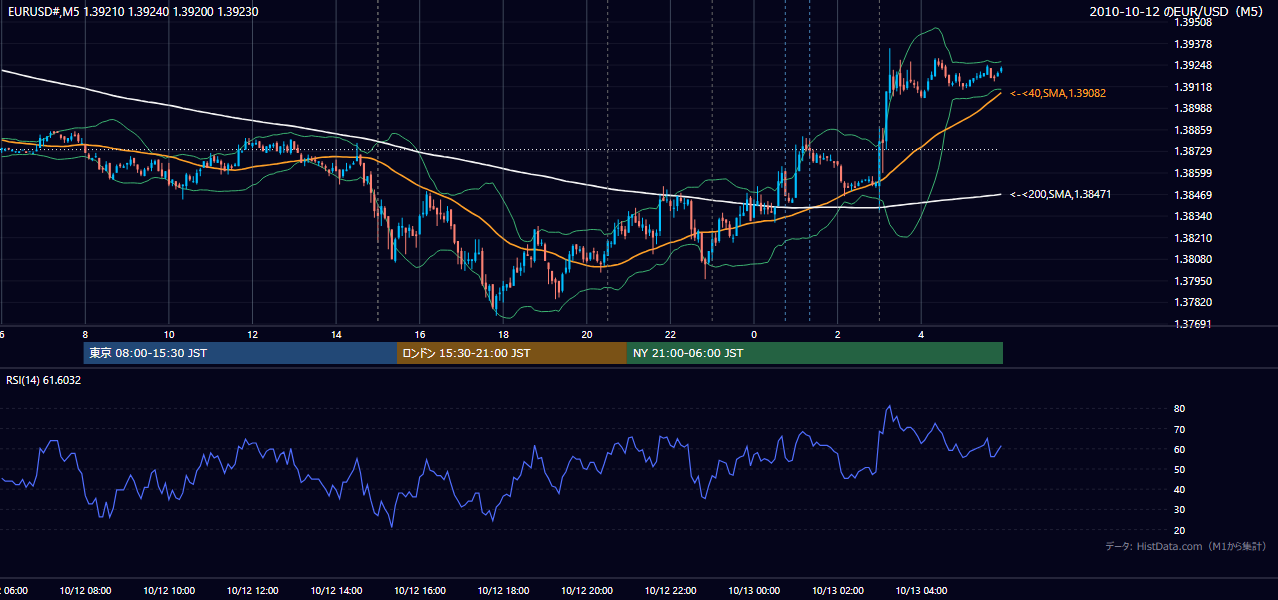1278x600 pixels.
Task: Click the 1.38469 price axis label
Action: [1192, 195]
